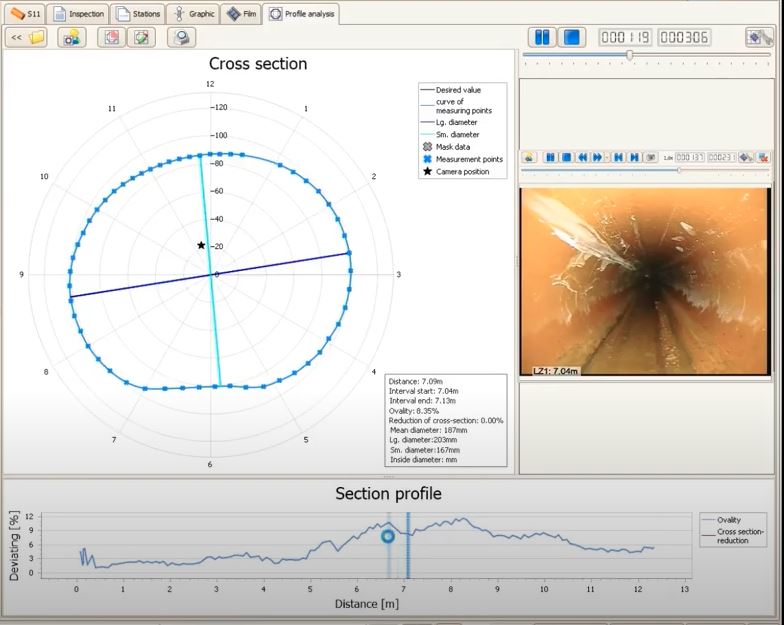Switch to the Inspection tab

pyautogui.click(x=78, y=14)
